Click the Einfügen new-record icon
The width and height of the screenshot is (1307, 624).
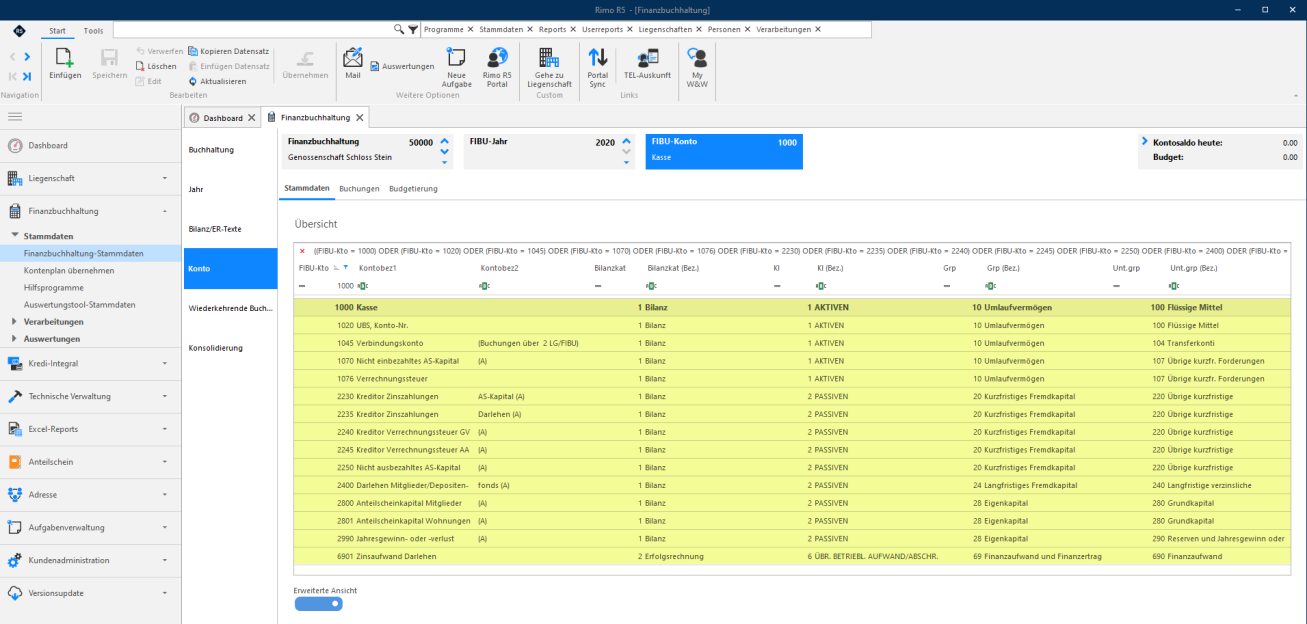[x=65, y=57]
